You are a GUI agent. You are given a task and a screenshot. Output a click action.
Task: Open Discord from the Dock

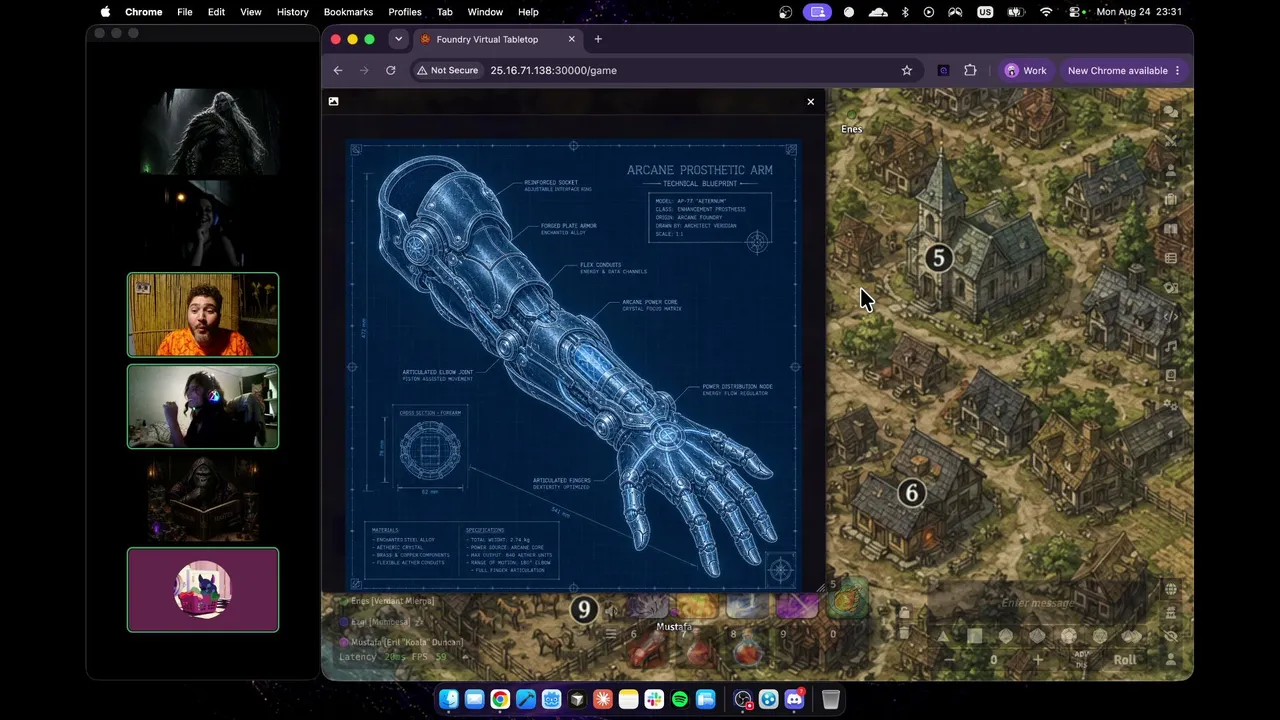click(795, 699)
